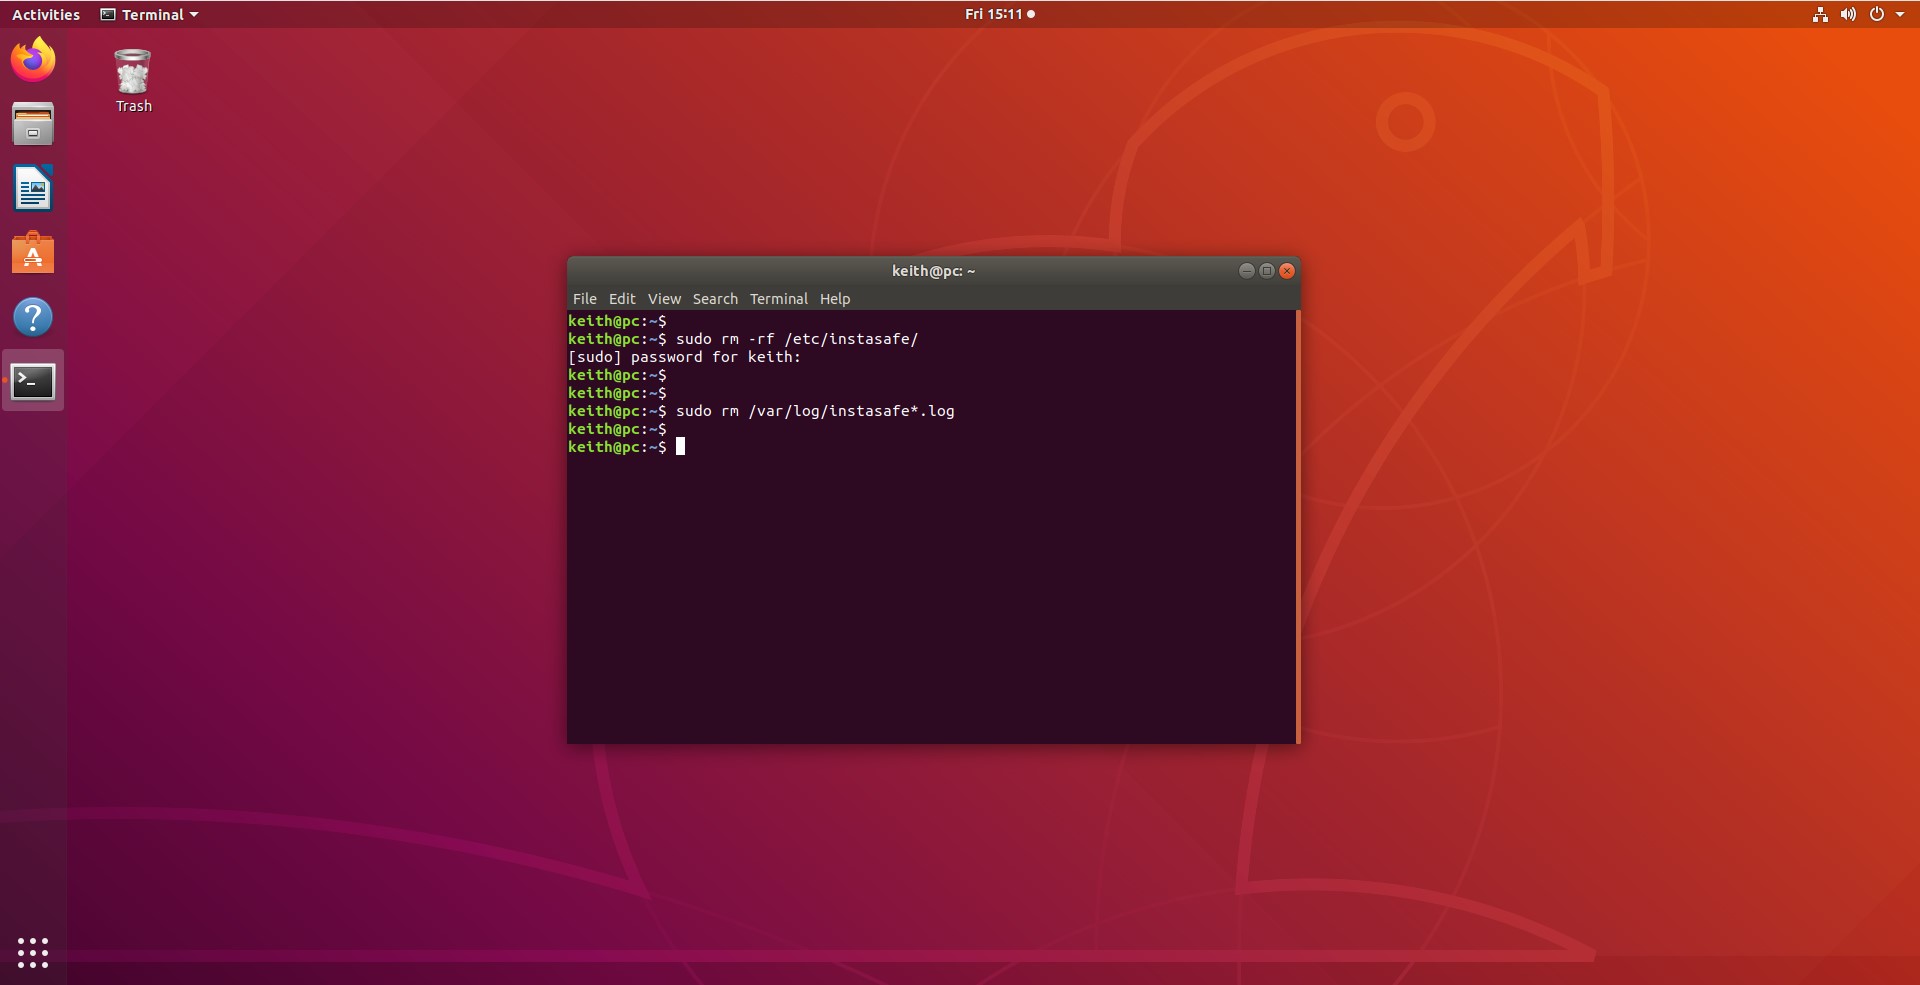1920x985 pixels.
Task: Click the keith@pc: ~ title bar
Action: [933, 271]
